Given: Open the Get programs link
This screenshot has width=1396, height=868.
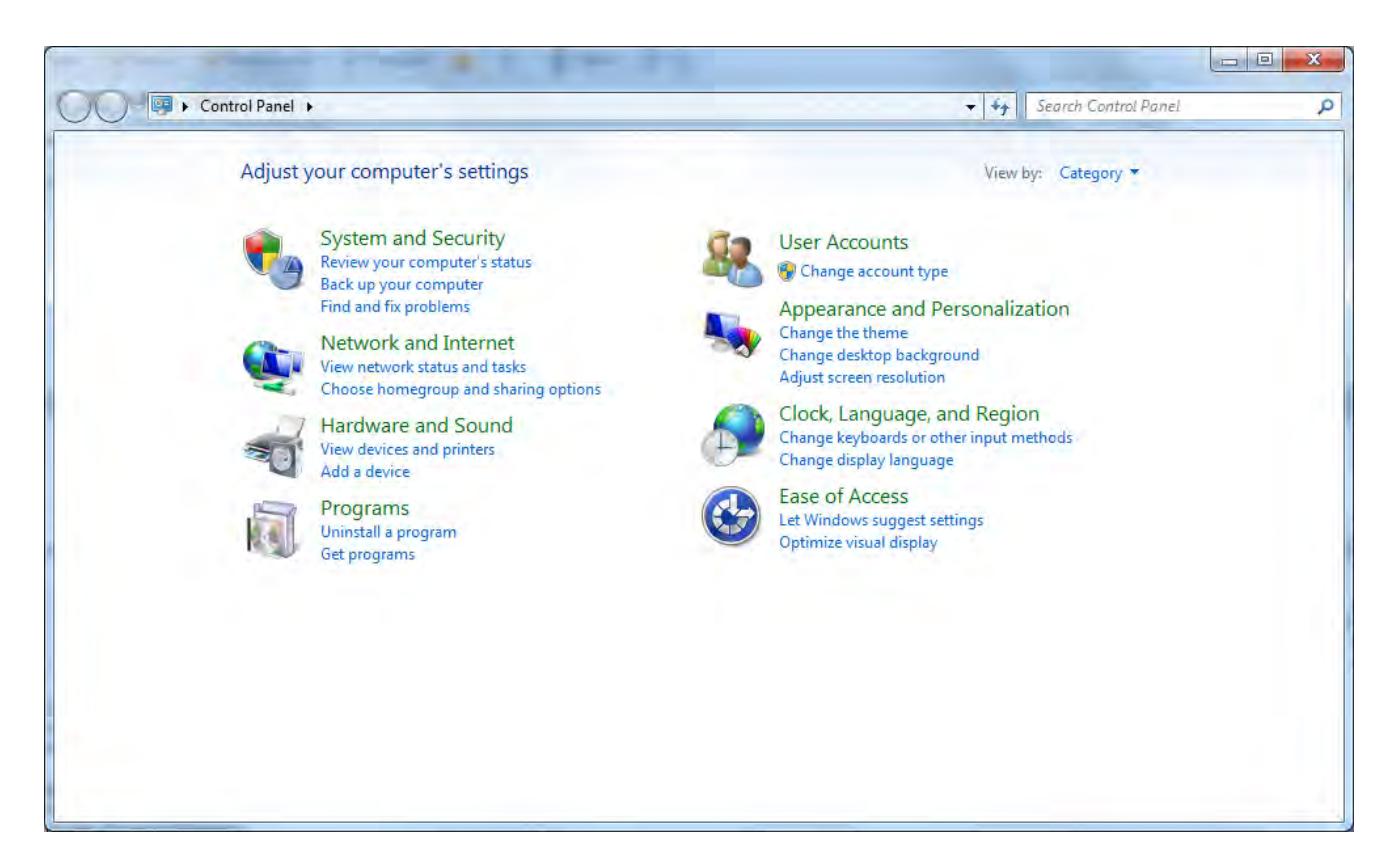Looking at the screenshot, I should (x=367, y=554).
